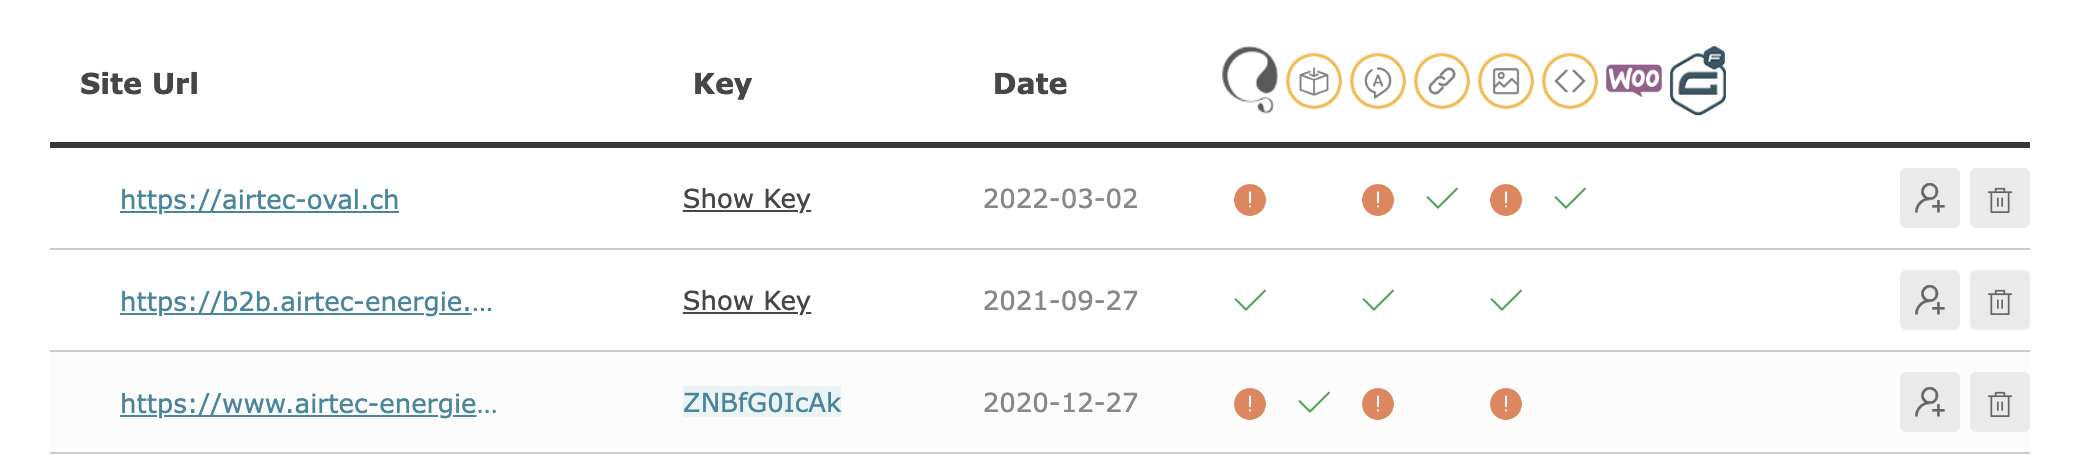Click the box package plugin icon
2076x476 pixels.
point(1314,81)
